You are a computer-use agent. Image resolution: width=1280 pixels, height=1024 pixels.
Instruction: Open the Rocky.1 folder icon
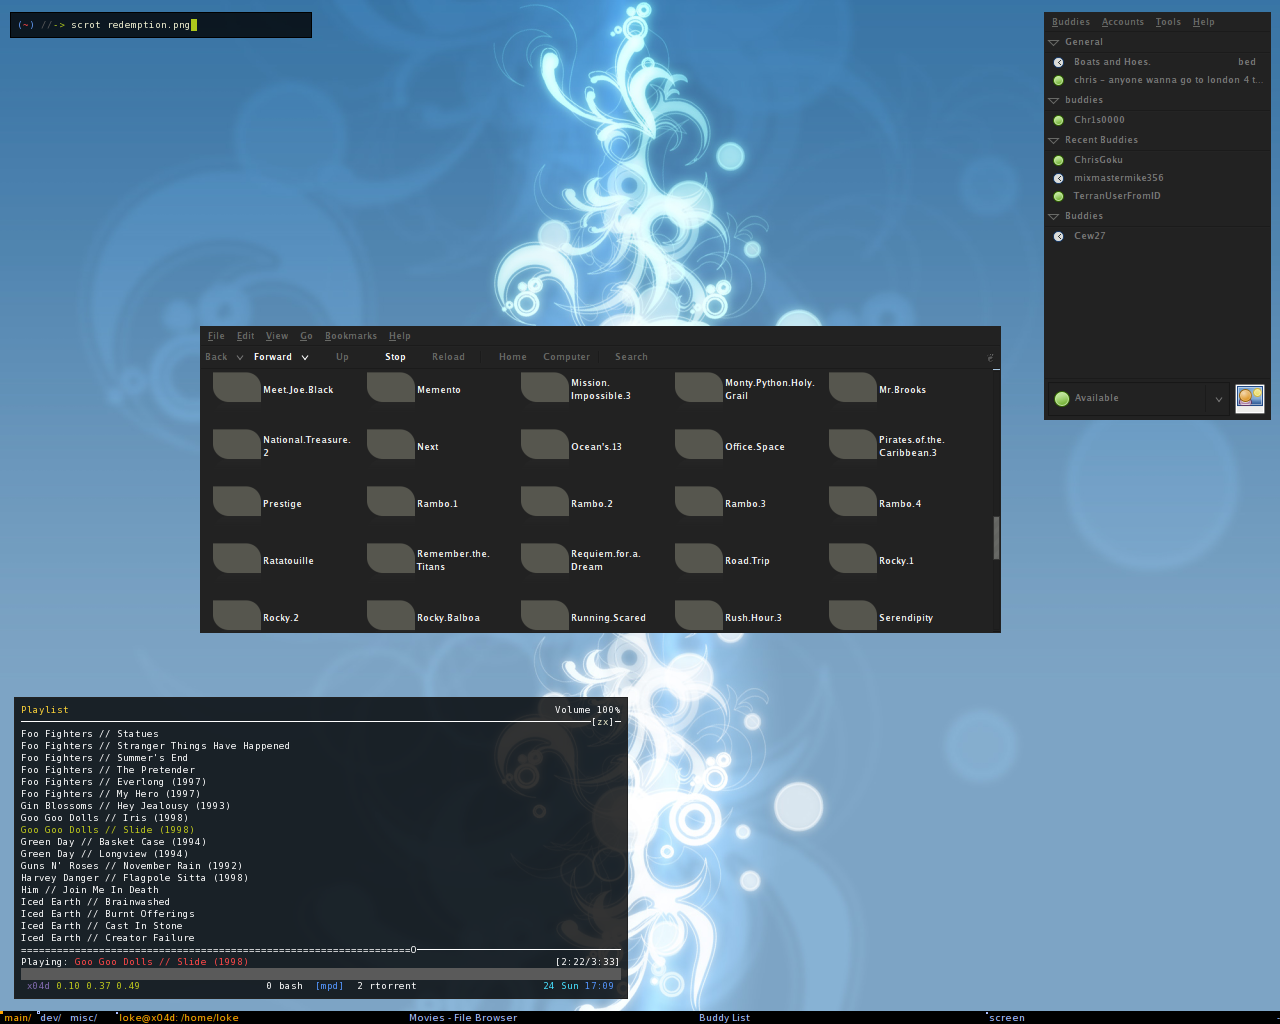(x=853, y=559)
